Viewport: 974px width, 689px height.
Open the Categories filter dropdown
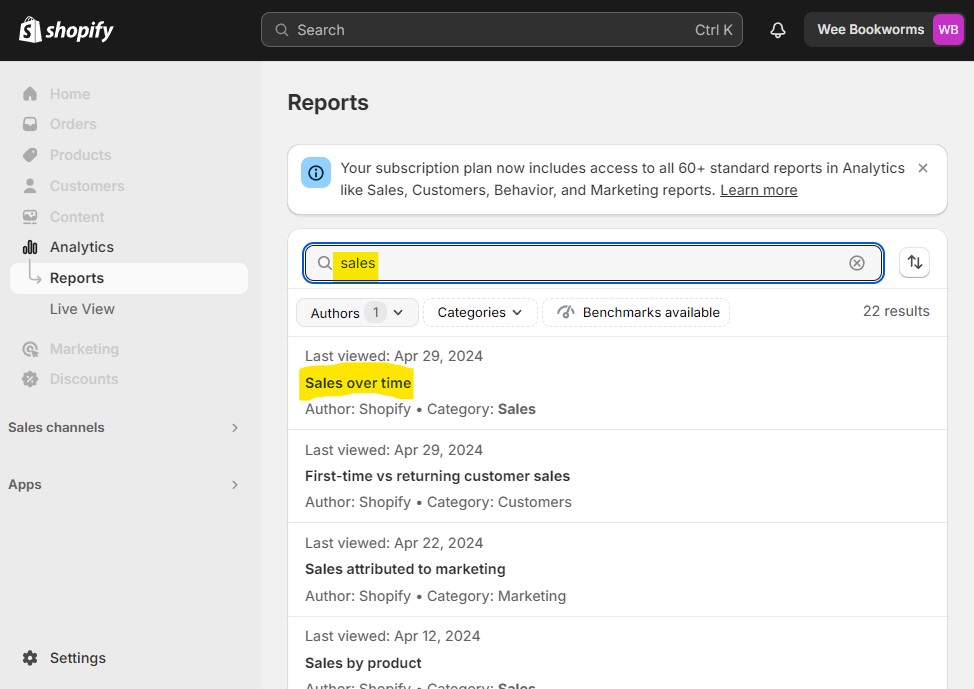click(480, 313)
